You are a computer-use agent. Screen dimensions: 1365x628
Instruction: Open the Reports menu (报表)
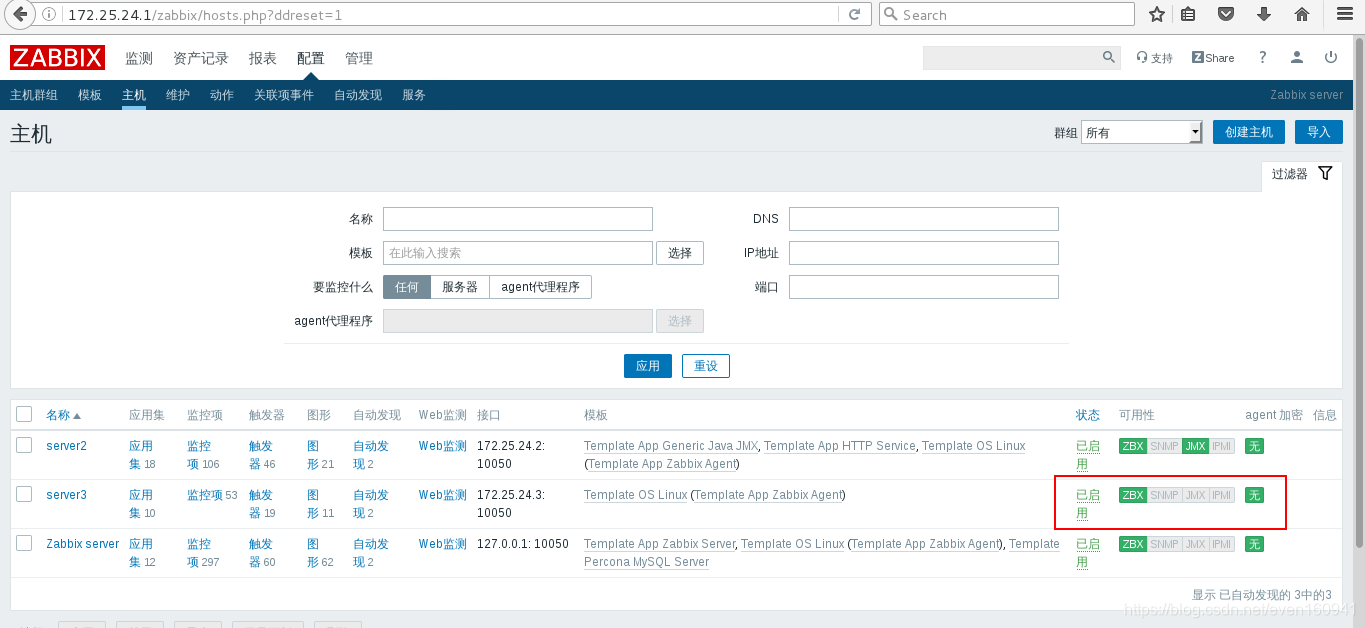pyautogui.click(x=263, y=58)
